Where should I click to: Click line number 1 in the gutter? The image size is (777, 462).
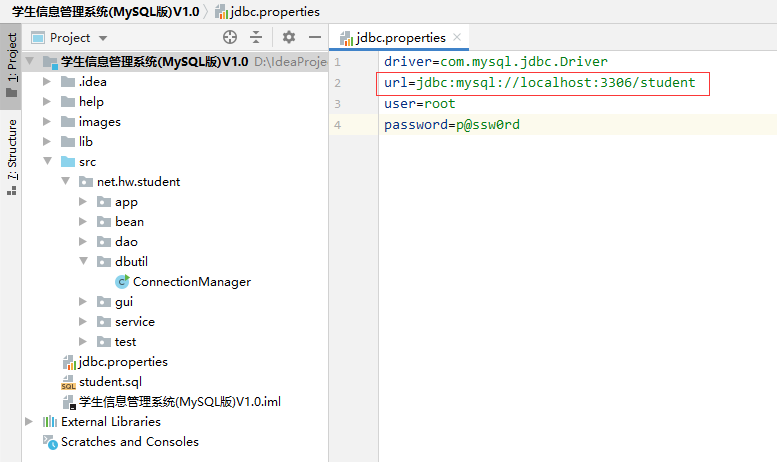point(337,62)
